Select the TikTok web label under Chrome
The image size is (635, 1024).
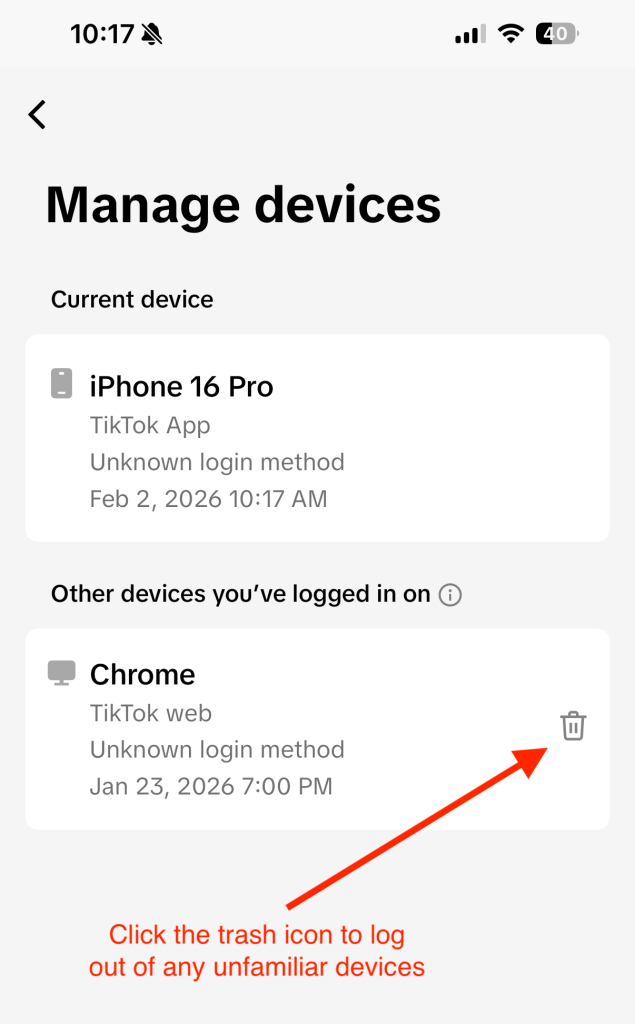[150, 712]
